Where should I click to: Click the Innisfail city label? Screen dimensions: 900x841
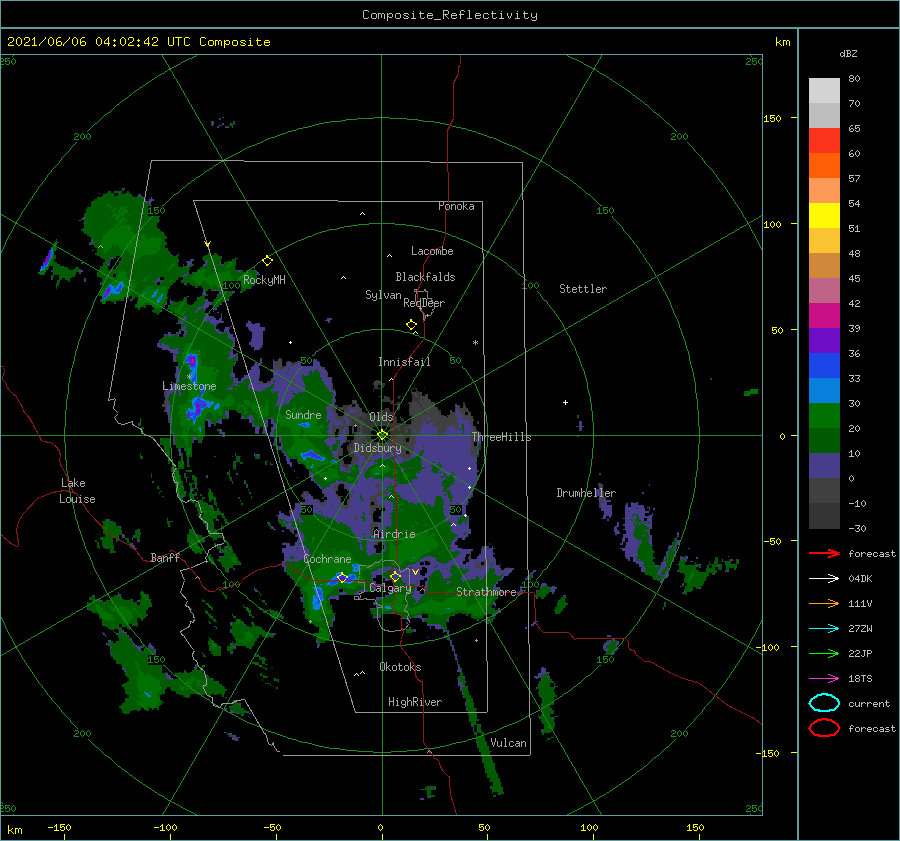click(404, 362)
